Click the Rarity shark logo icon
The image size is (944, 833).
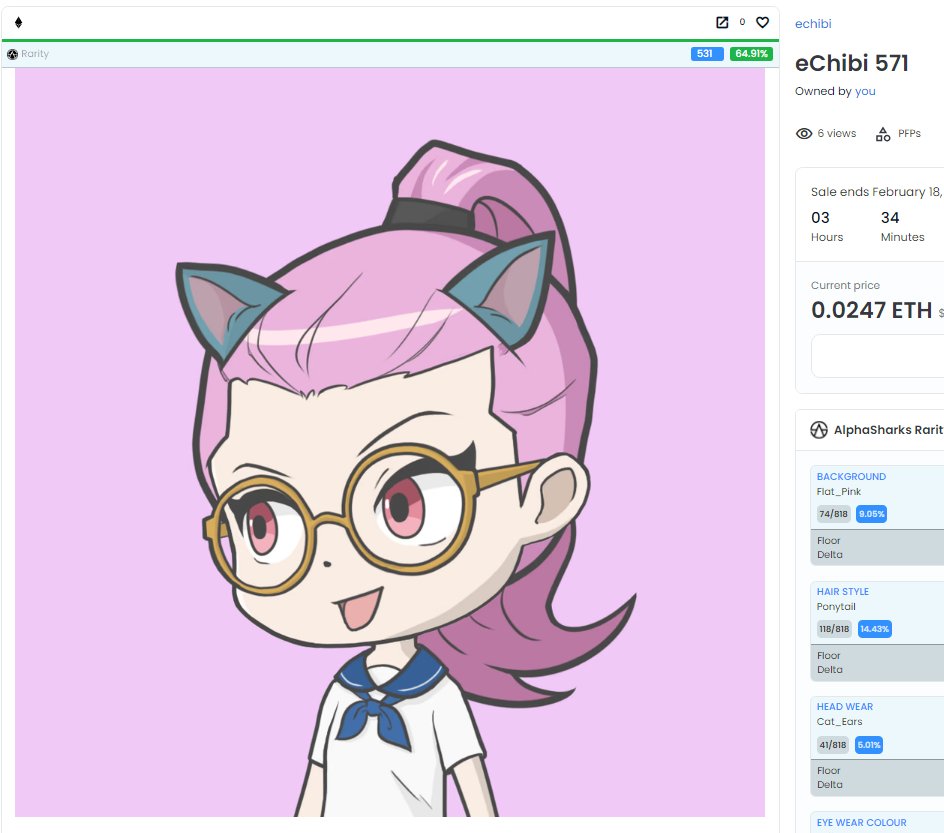click(x=12, y=54)
